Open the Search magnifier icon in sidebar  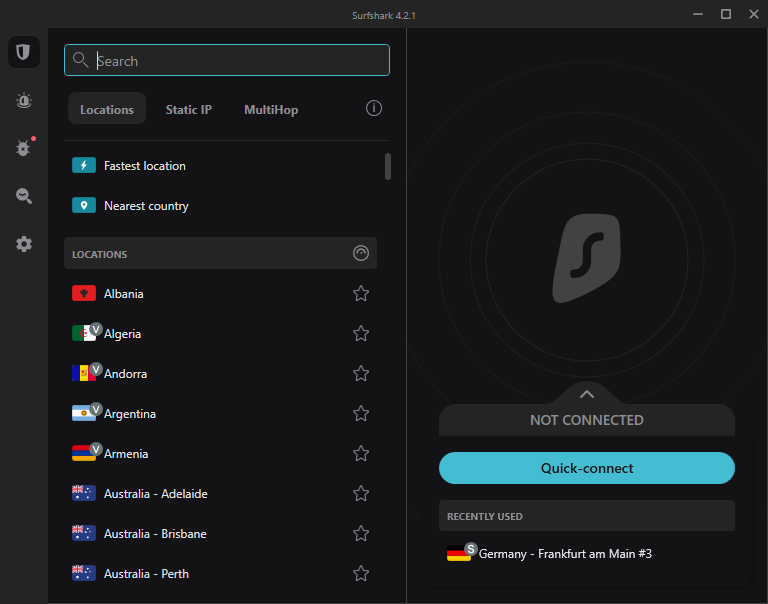[24, 195]
